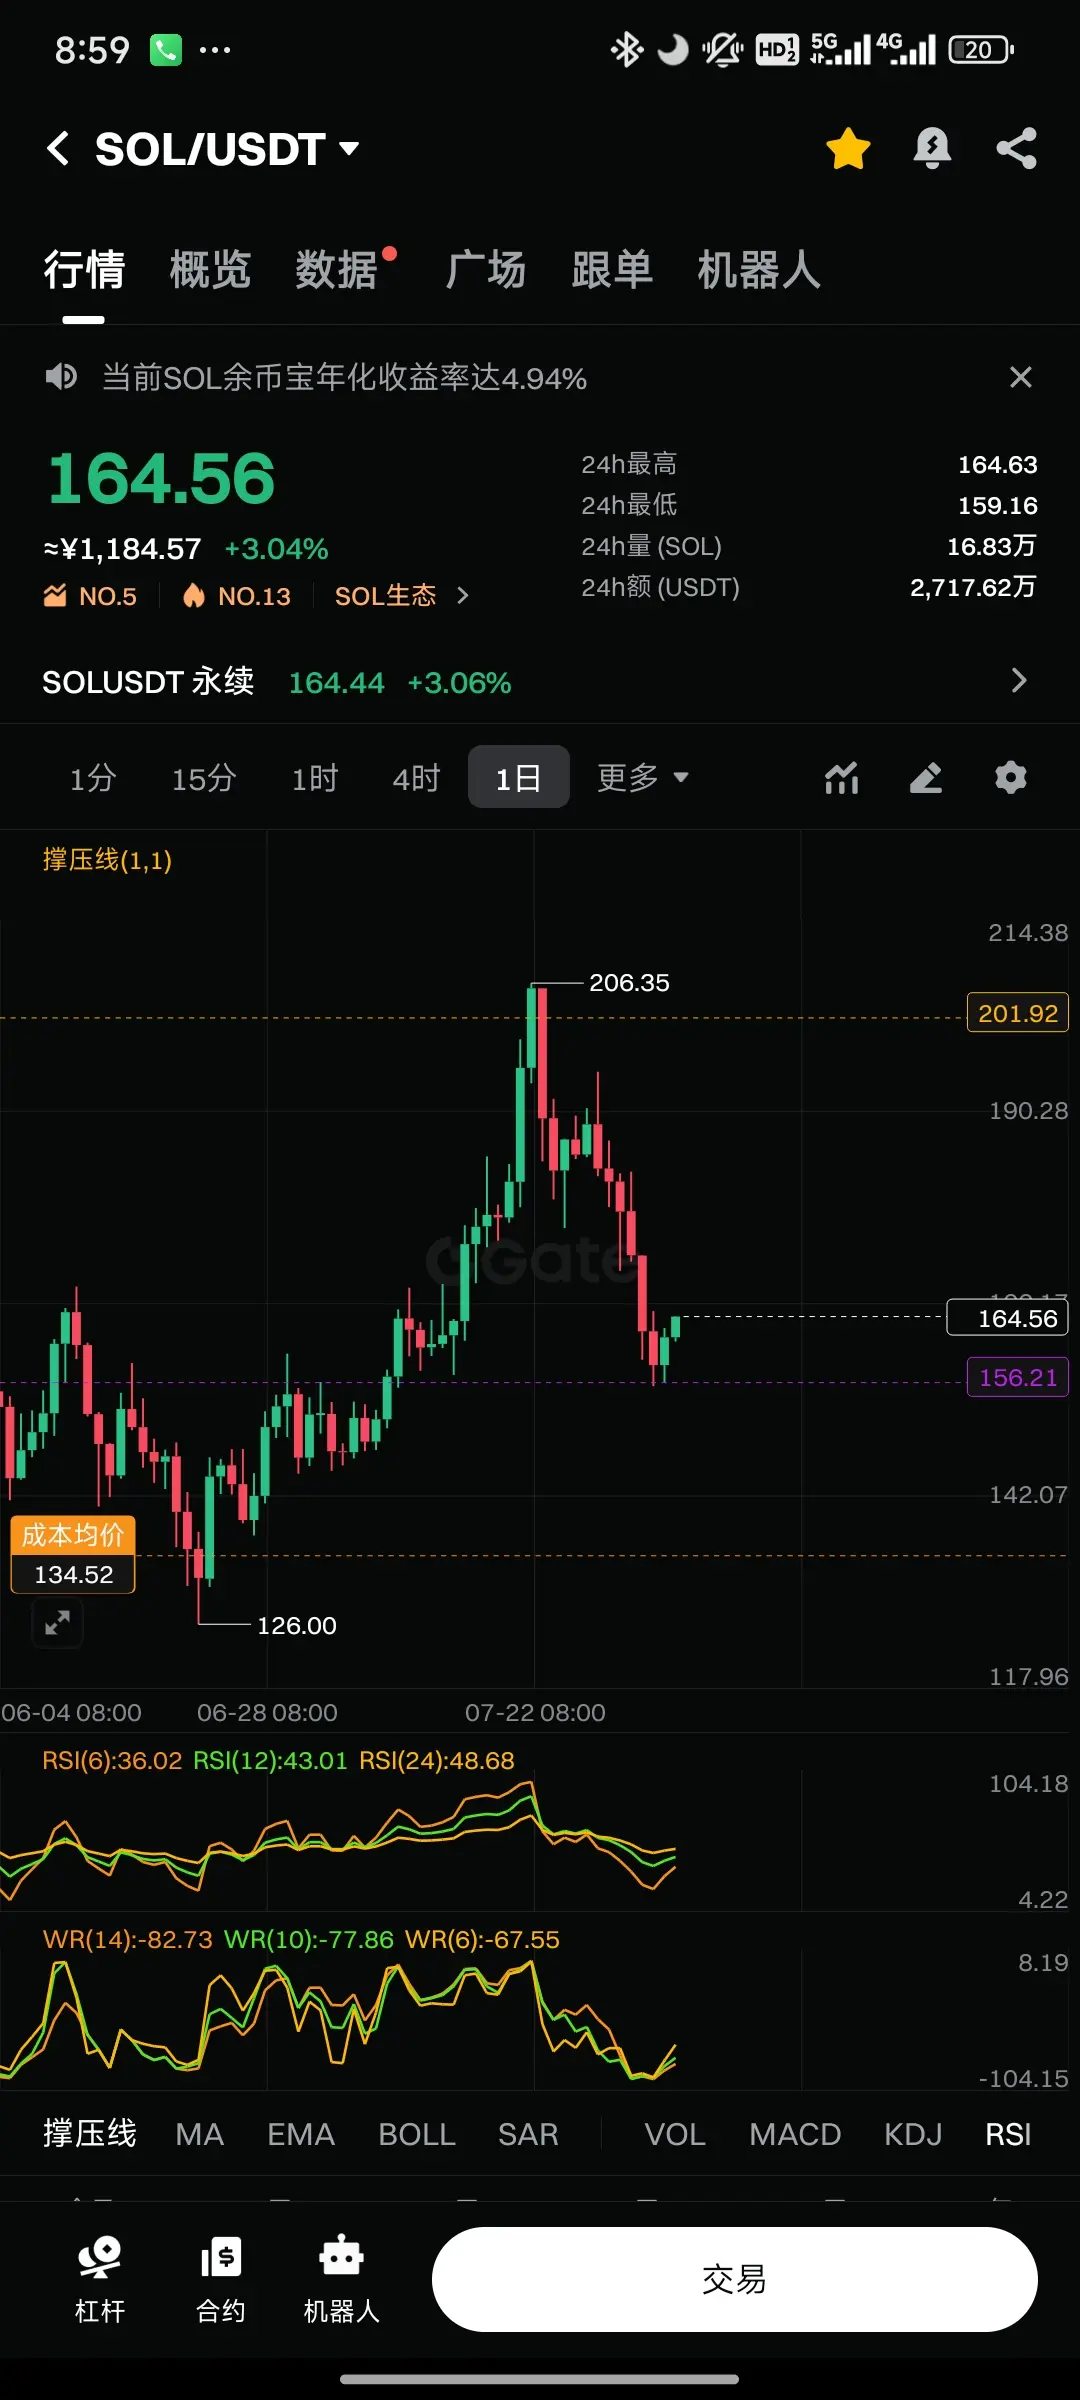Tap the NO.13 hot ranking badge
Screen dimensions: 1080x2400
pyautogui.click(x=236, y=596)
